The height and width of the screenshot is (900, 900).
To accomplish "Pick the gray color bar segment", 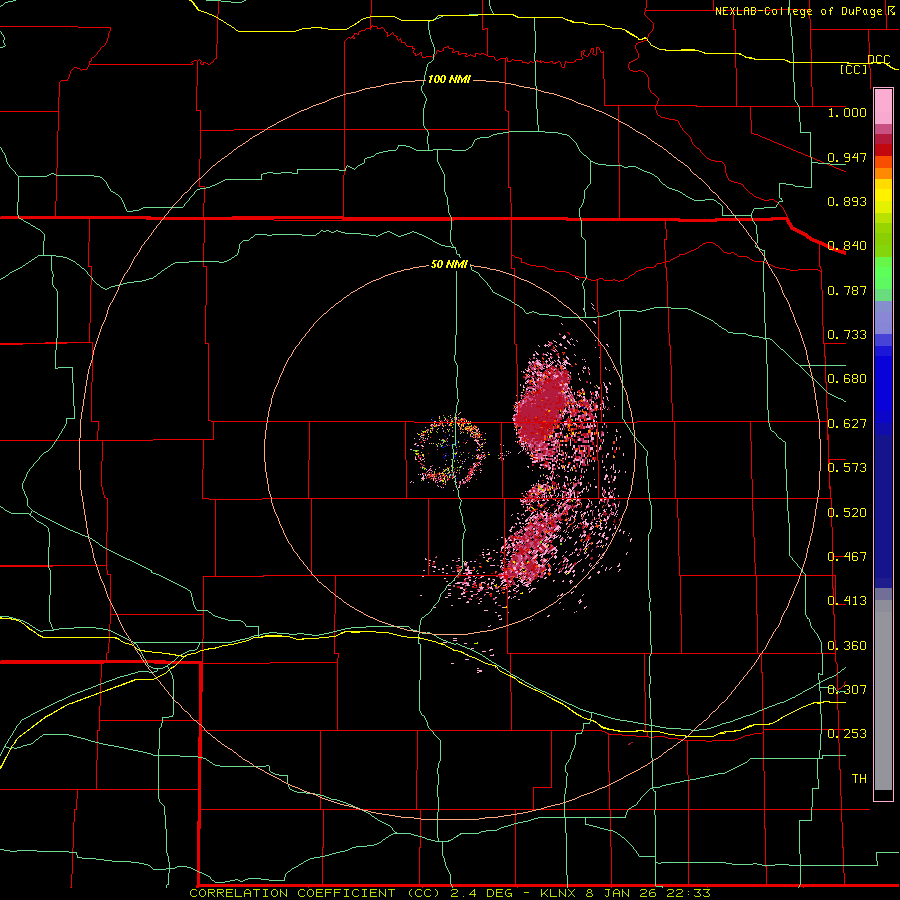I will pos(883,695).
